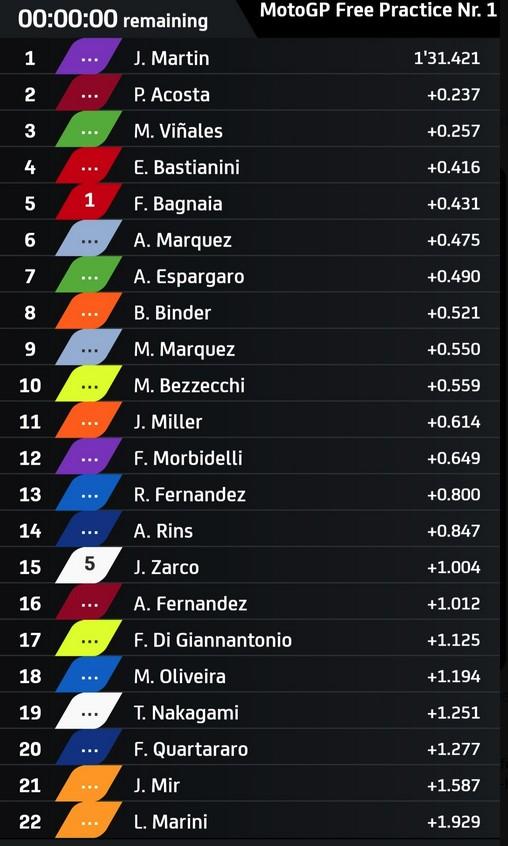Tap the amber team badge next to L. Marini

point(88,821)
